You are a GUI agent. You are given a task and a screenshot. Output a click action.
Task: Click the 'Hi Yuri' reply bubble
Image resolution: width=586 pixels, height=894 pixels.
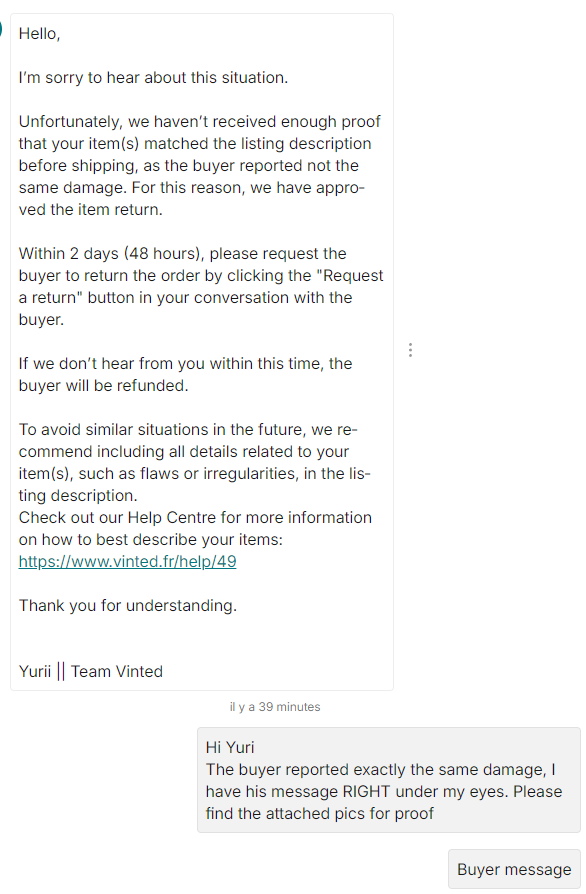389,780
